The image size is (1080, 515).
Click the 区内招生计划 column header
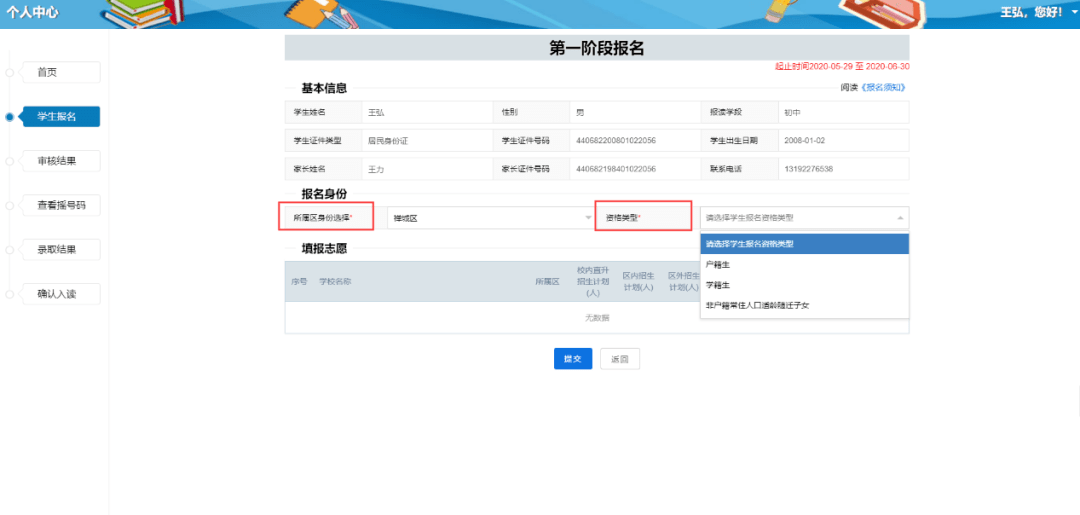click(x=638, y=282)
